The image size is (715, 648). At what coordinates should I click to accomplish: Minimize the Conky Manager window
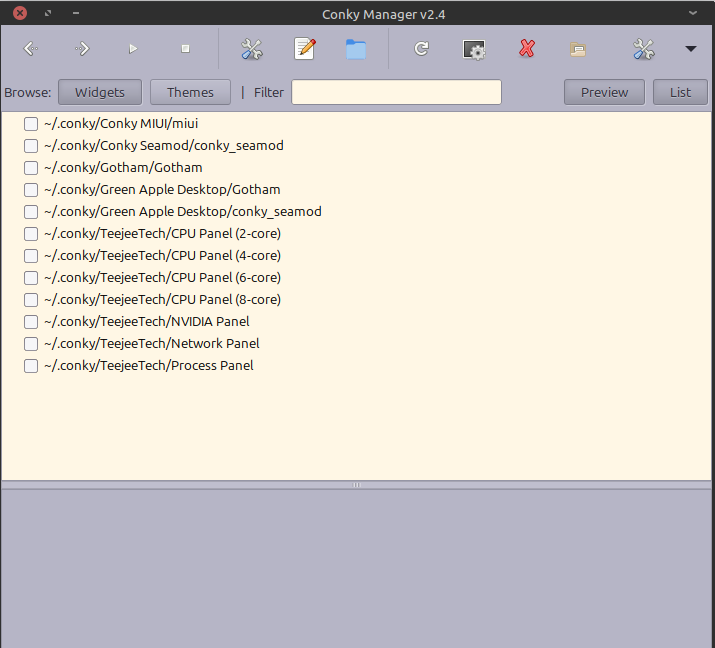76,13
